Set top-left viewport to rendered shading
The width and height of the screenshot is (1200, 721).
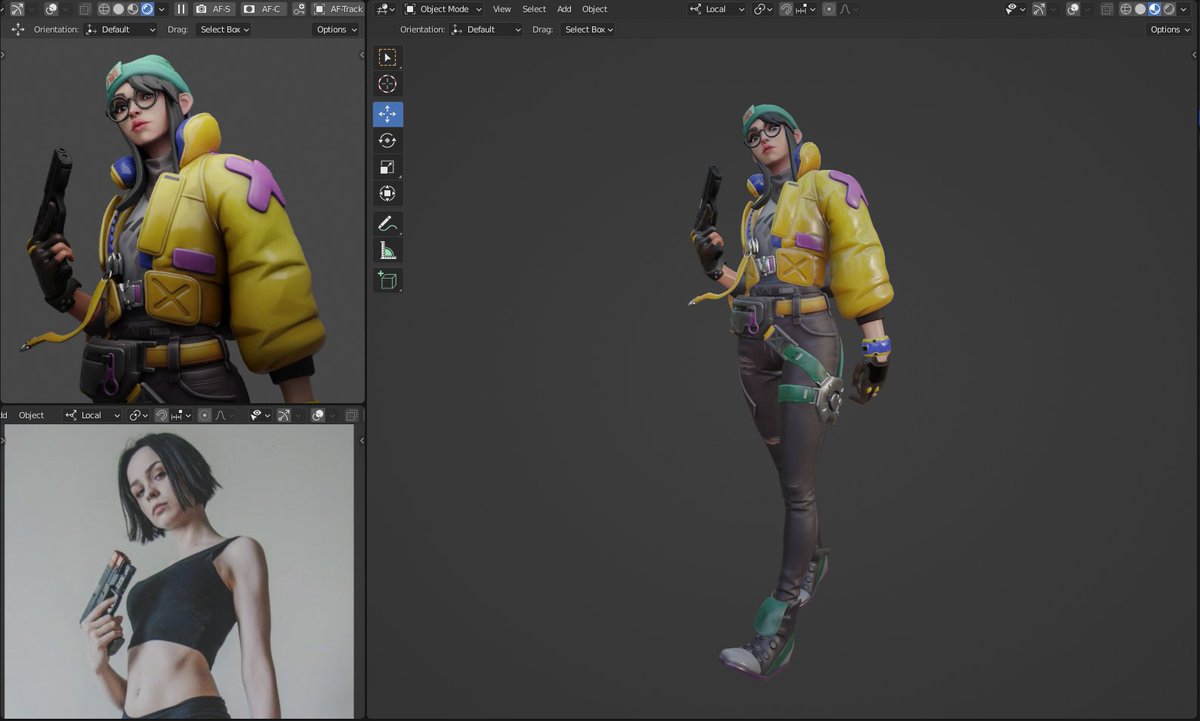pyautogui.click(x=146, y=9)
